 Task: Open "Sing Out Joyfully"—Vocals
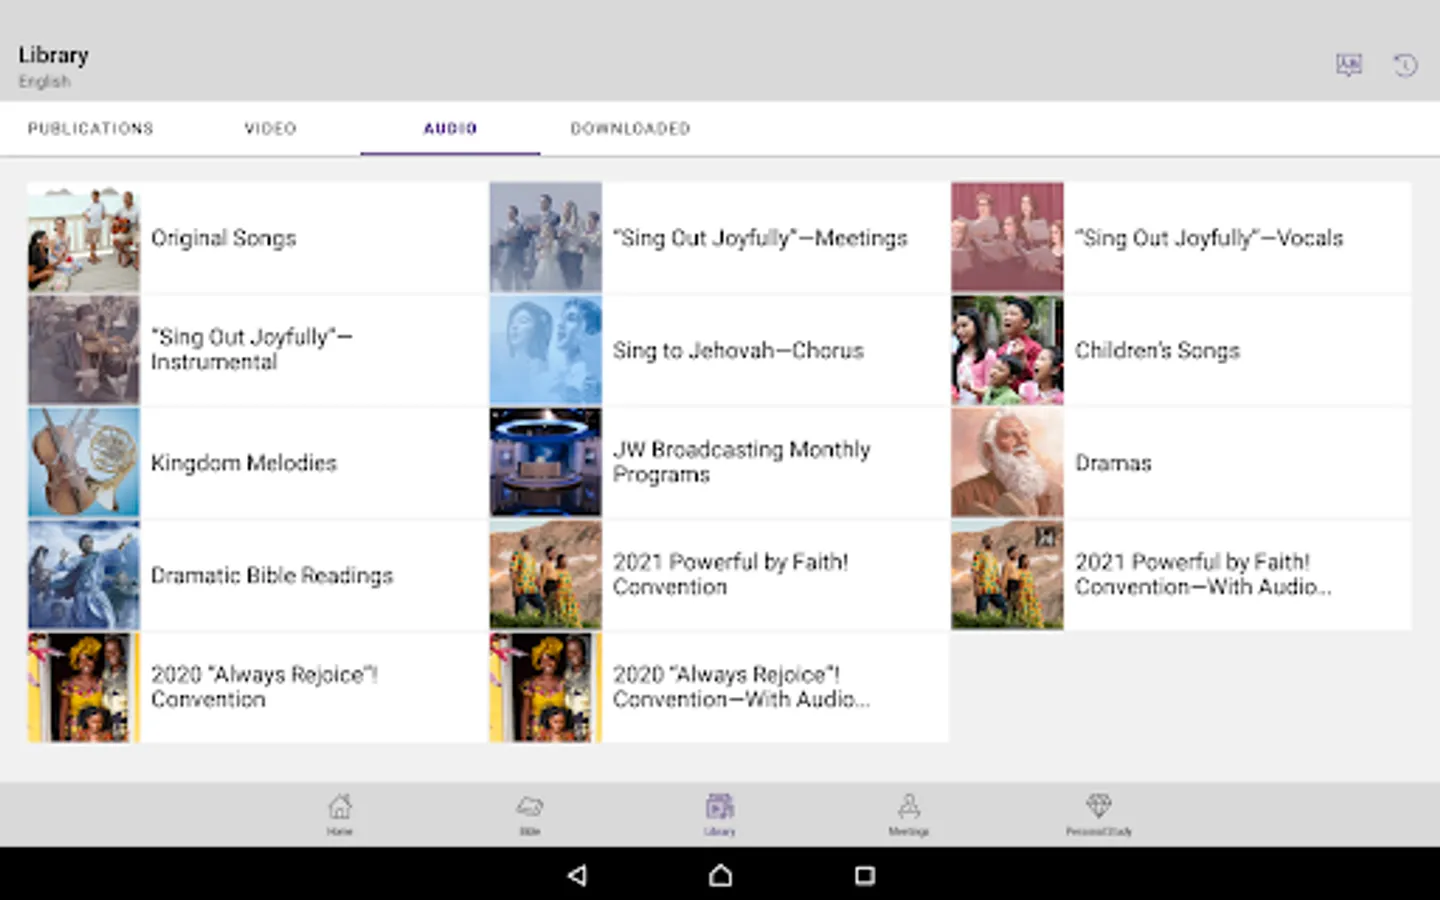point(1181,238)
